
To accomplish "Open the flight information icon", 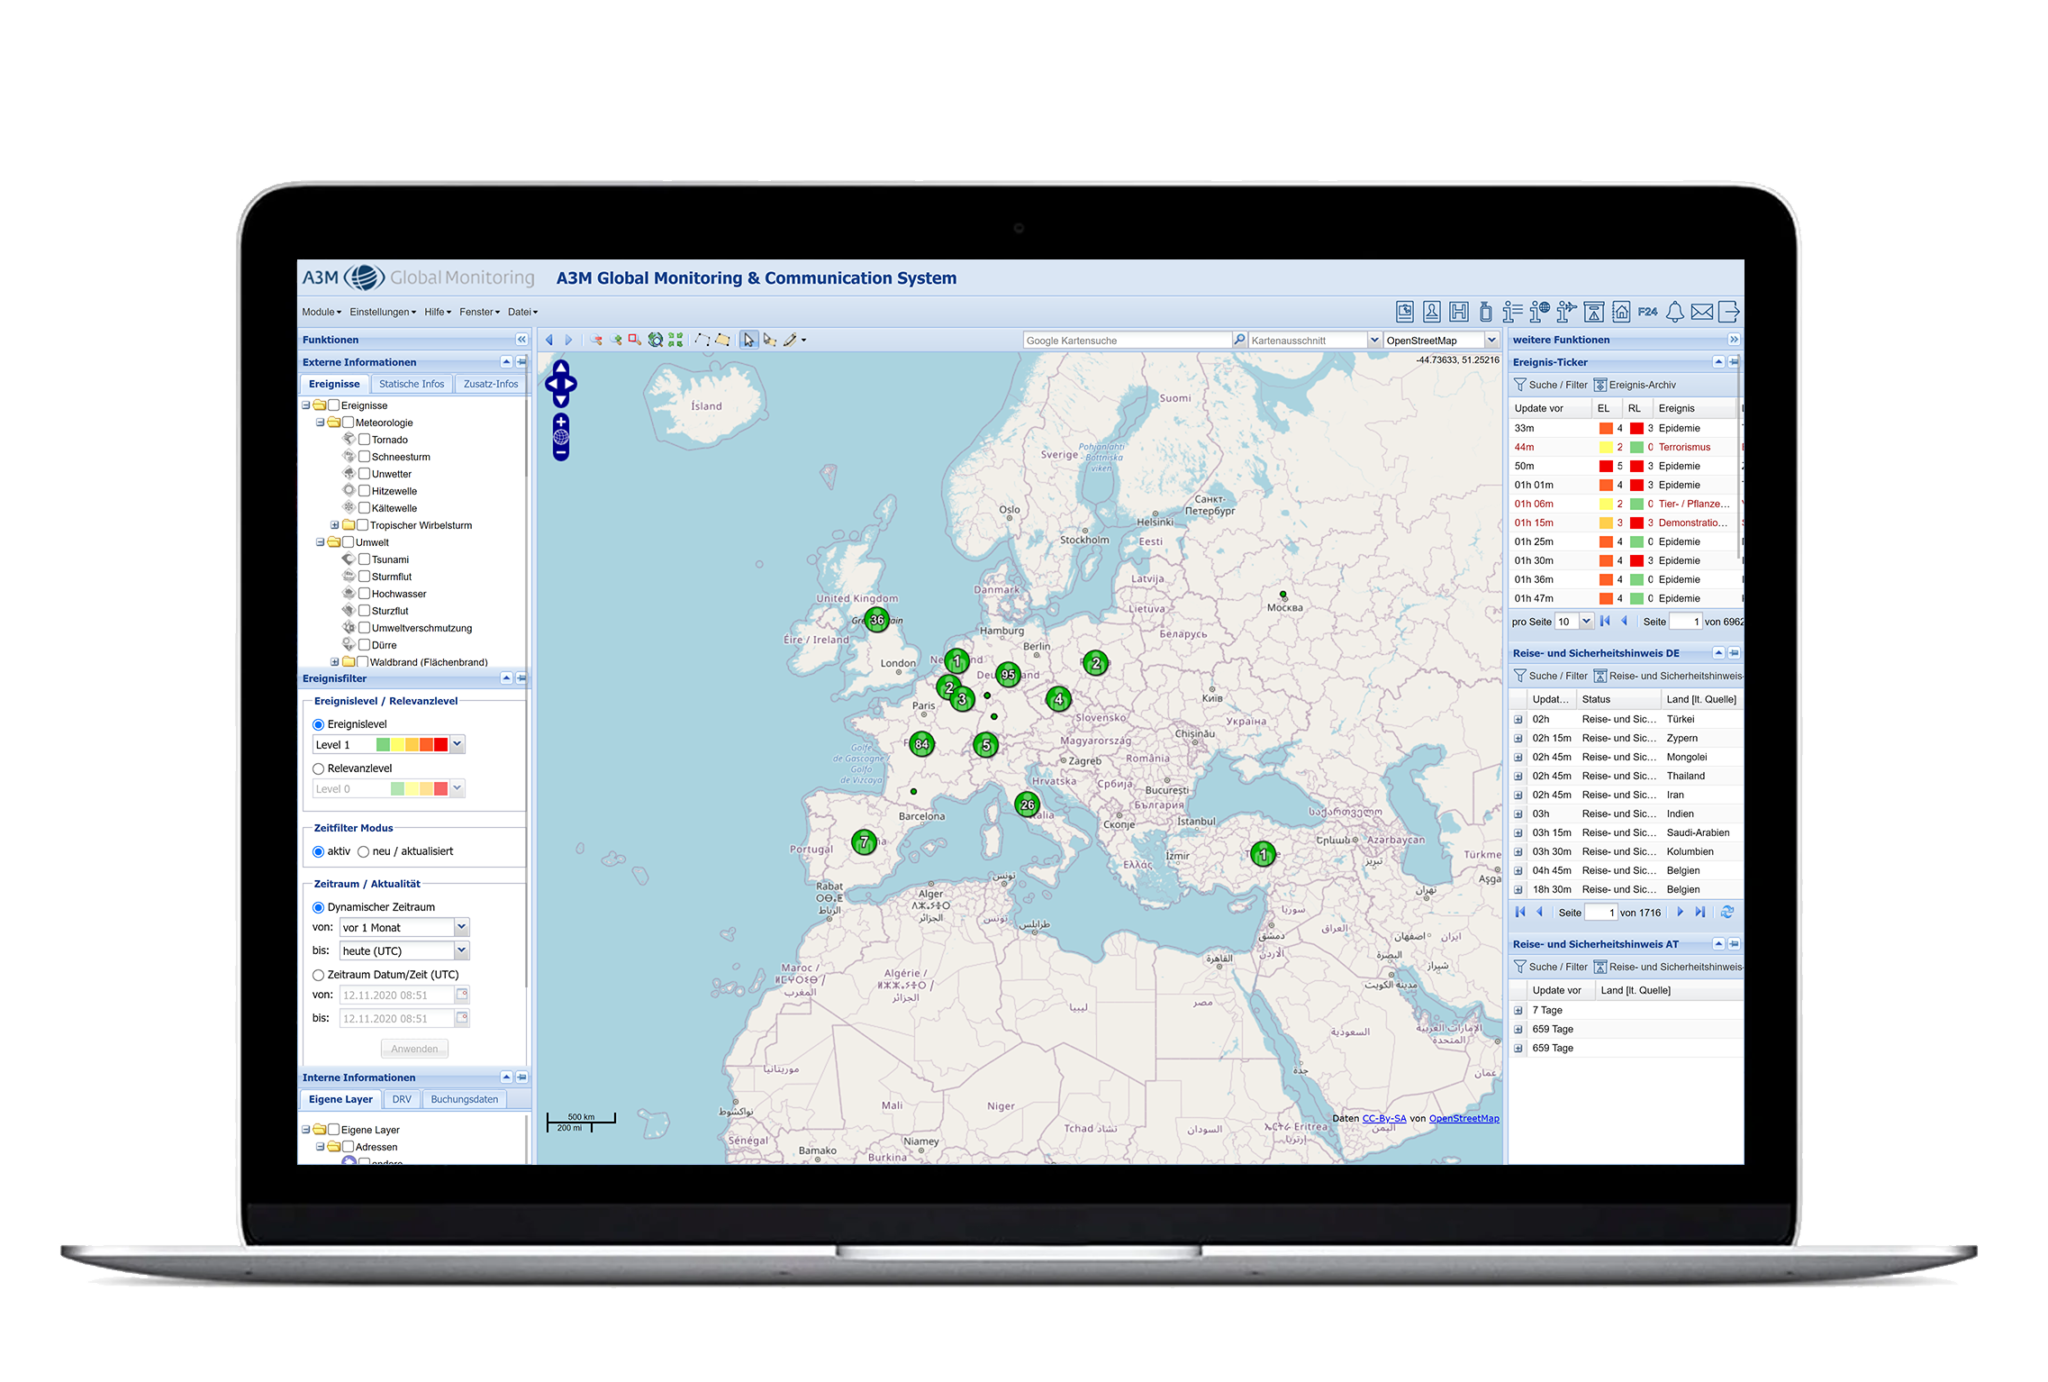I will (1567, 312).
